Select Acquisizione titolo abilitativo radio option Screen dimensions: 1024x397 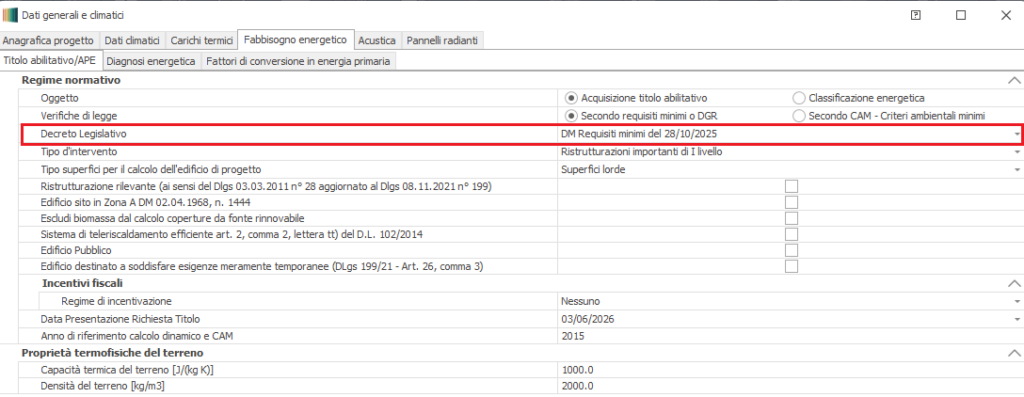[571, 98]
